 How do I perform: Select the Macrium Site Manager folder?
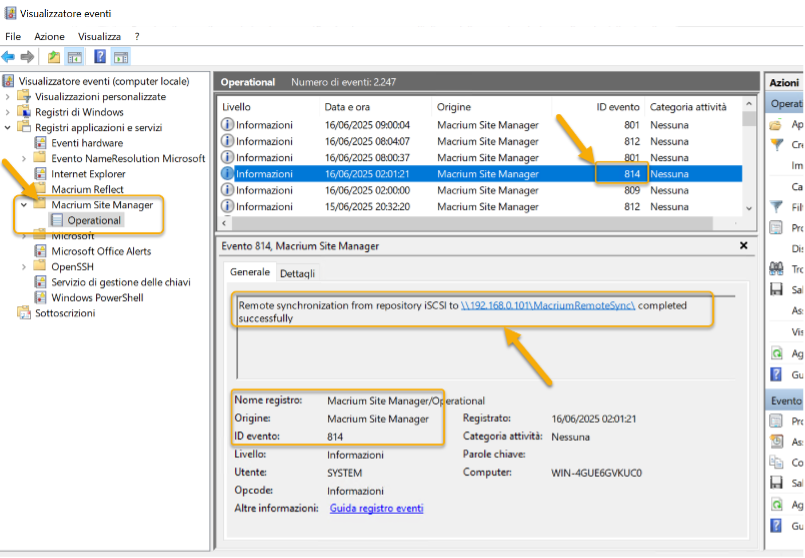pos(102,204)
